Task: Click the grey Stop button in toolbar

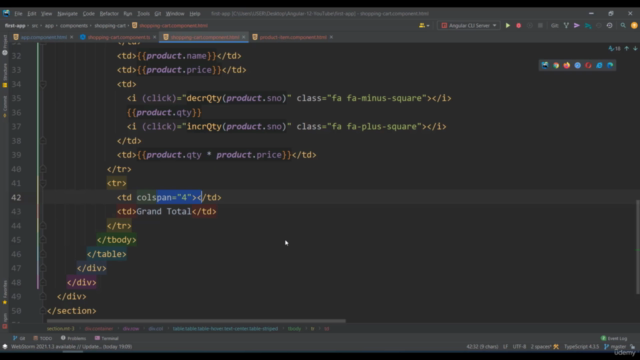Action: click(540, 25)
